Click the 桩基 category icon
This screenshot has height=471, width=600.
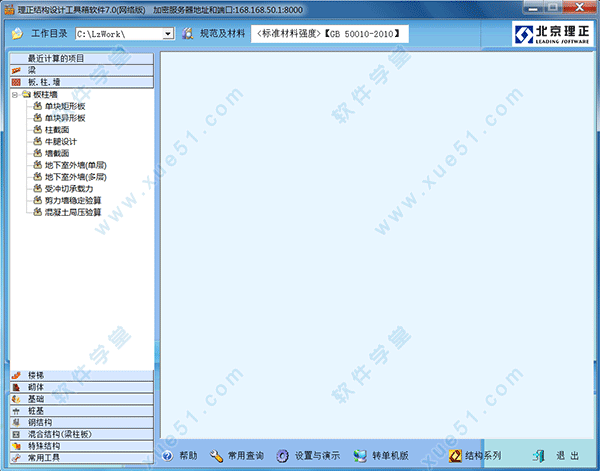(x=16, y=411)
